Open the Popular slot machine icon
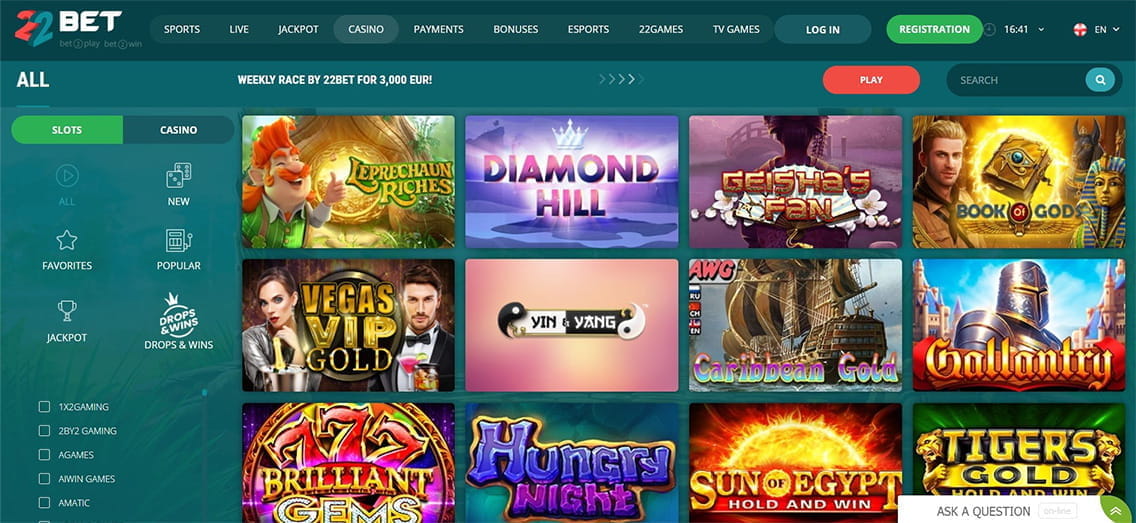 click(178, 240)
